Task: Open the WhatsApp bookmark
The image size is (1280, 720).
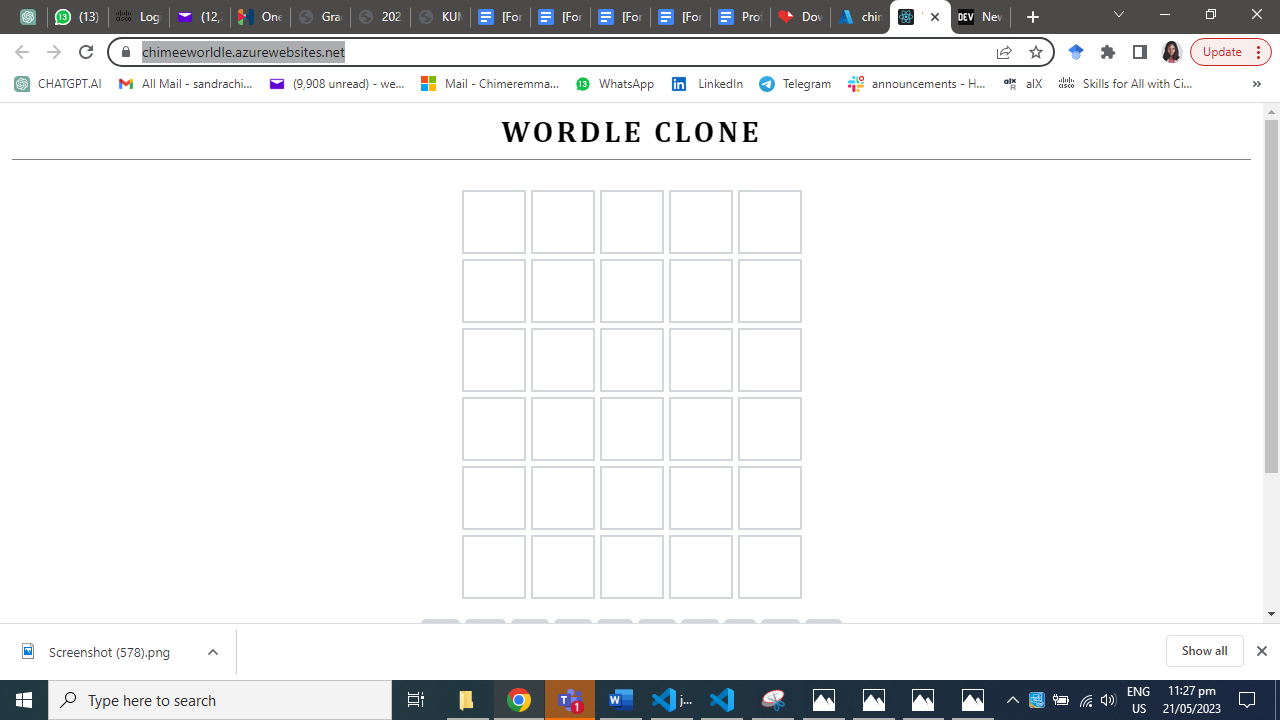Action: 615,84
